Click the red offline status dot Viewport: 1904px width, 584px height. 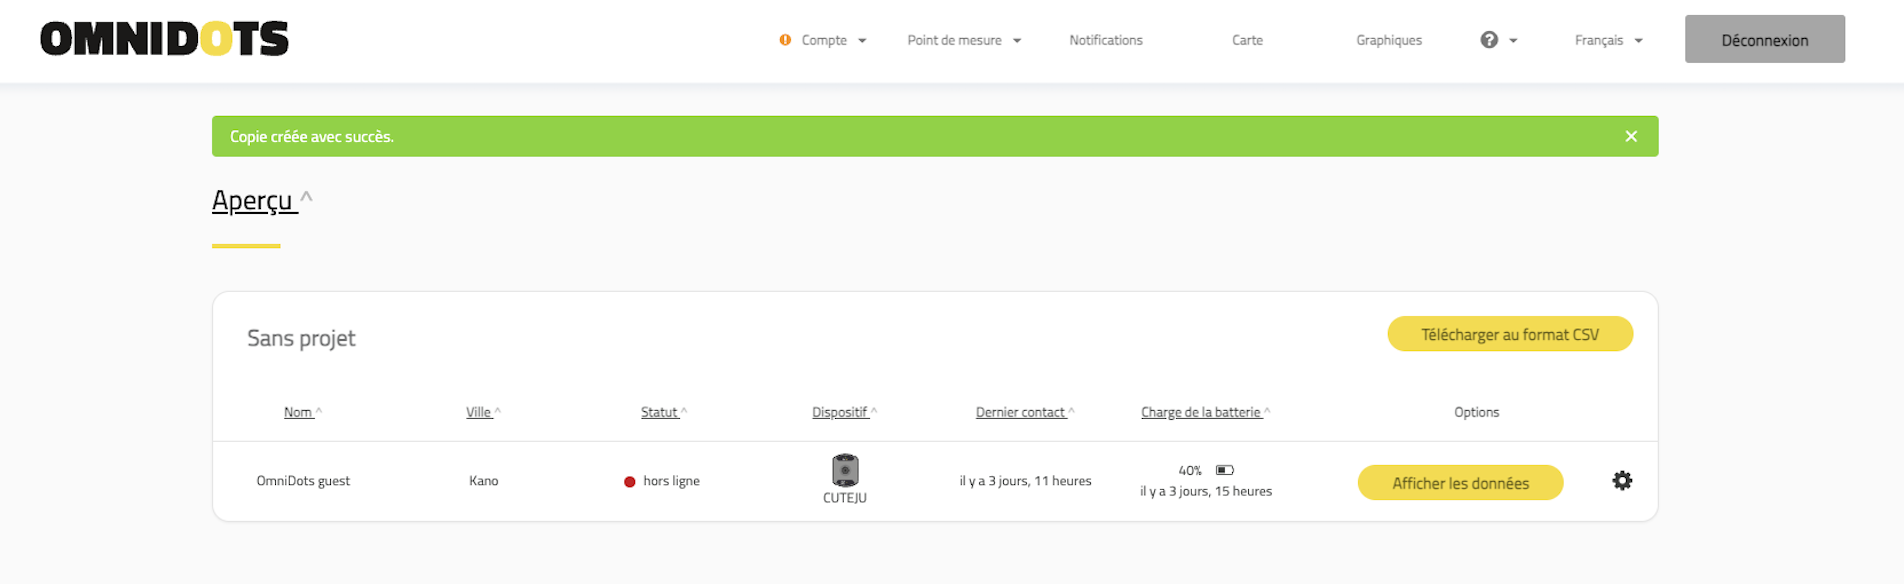630,482
